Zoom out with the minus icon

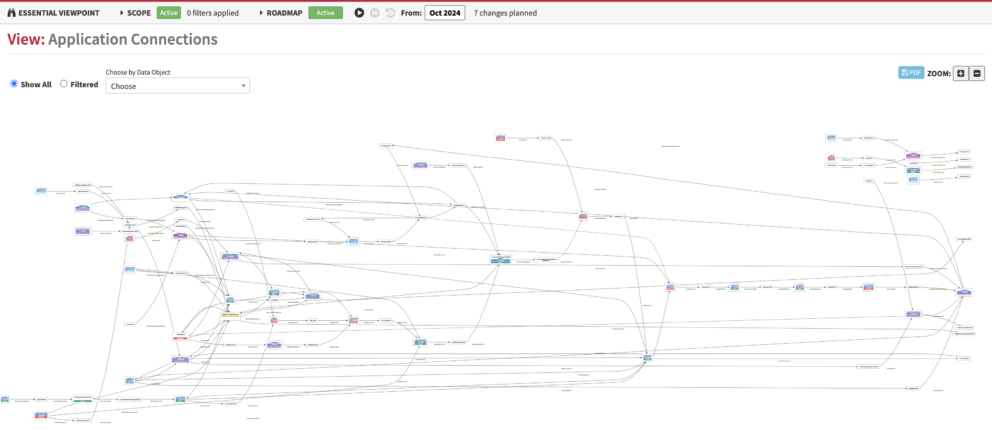(x=977, y=73)
